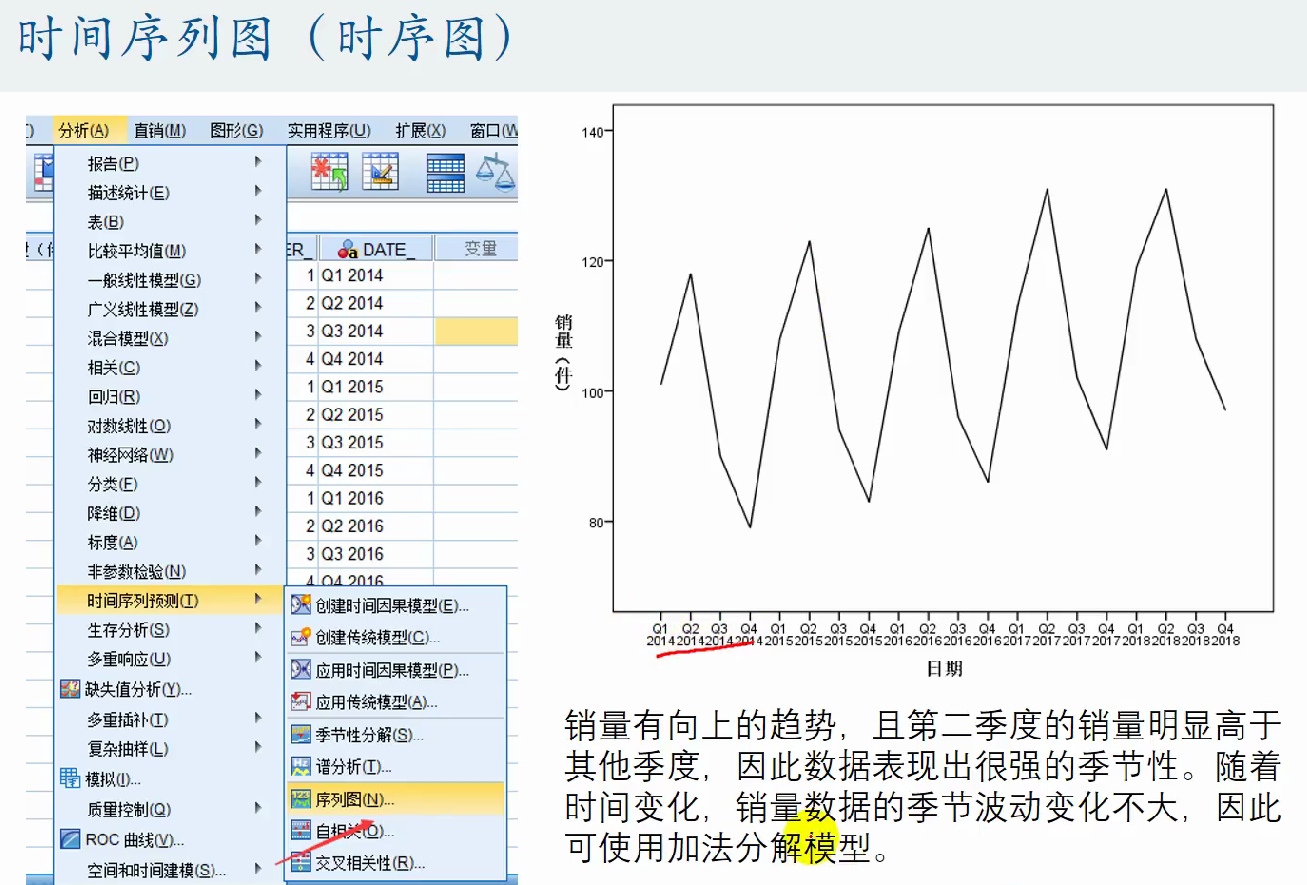Click the ROC 曲线(V) curve icon
Screen dimensions: 1307x885
pos(70,840)
